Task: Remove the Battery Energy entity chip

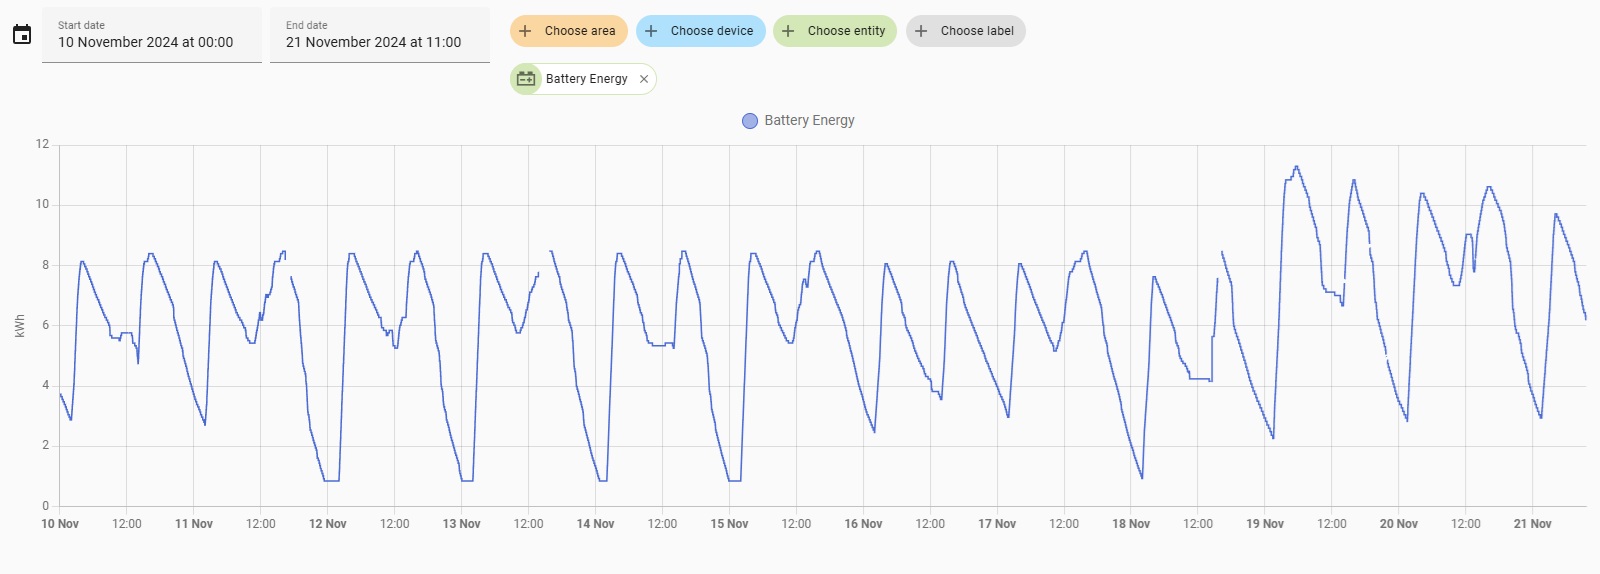Action: [x=644, y=79]
